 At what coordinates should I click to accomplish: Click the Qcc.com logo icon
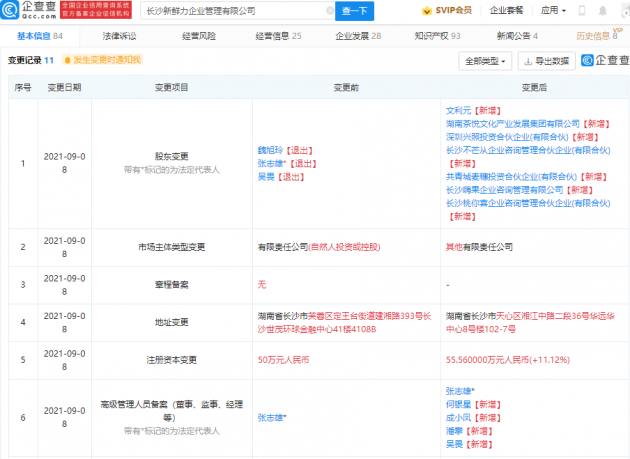(10, 10)
